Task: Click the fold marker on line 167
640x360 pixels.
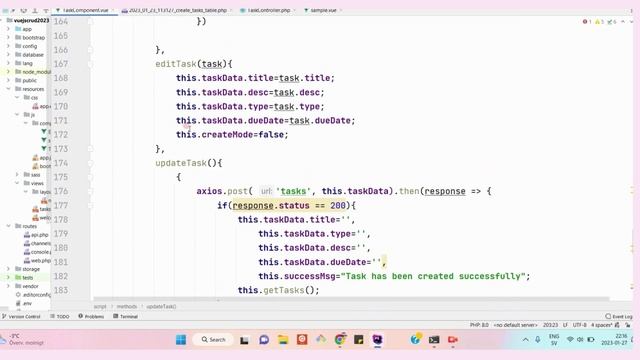Action: click(x=90, y=64)
